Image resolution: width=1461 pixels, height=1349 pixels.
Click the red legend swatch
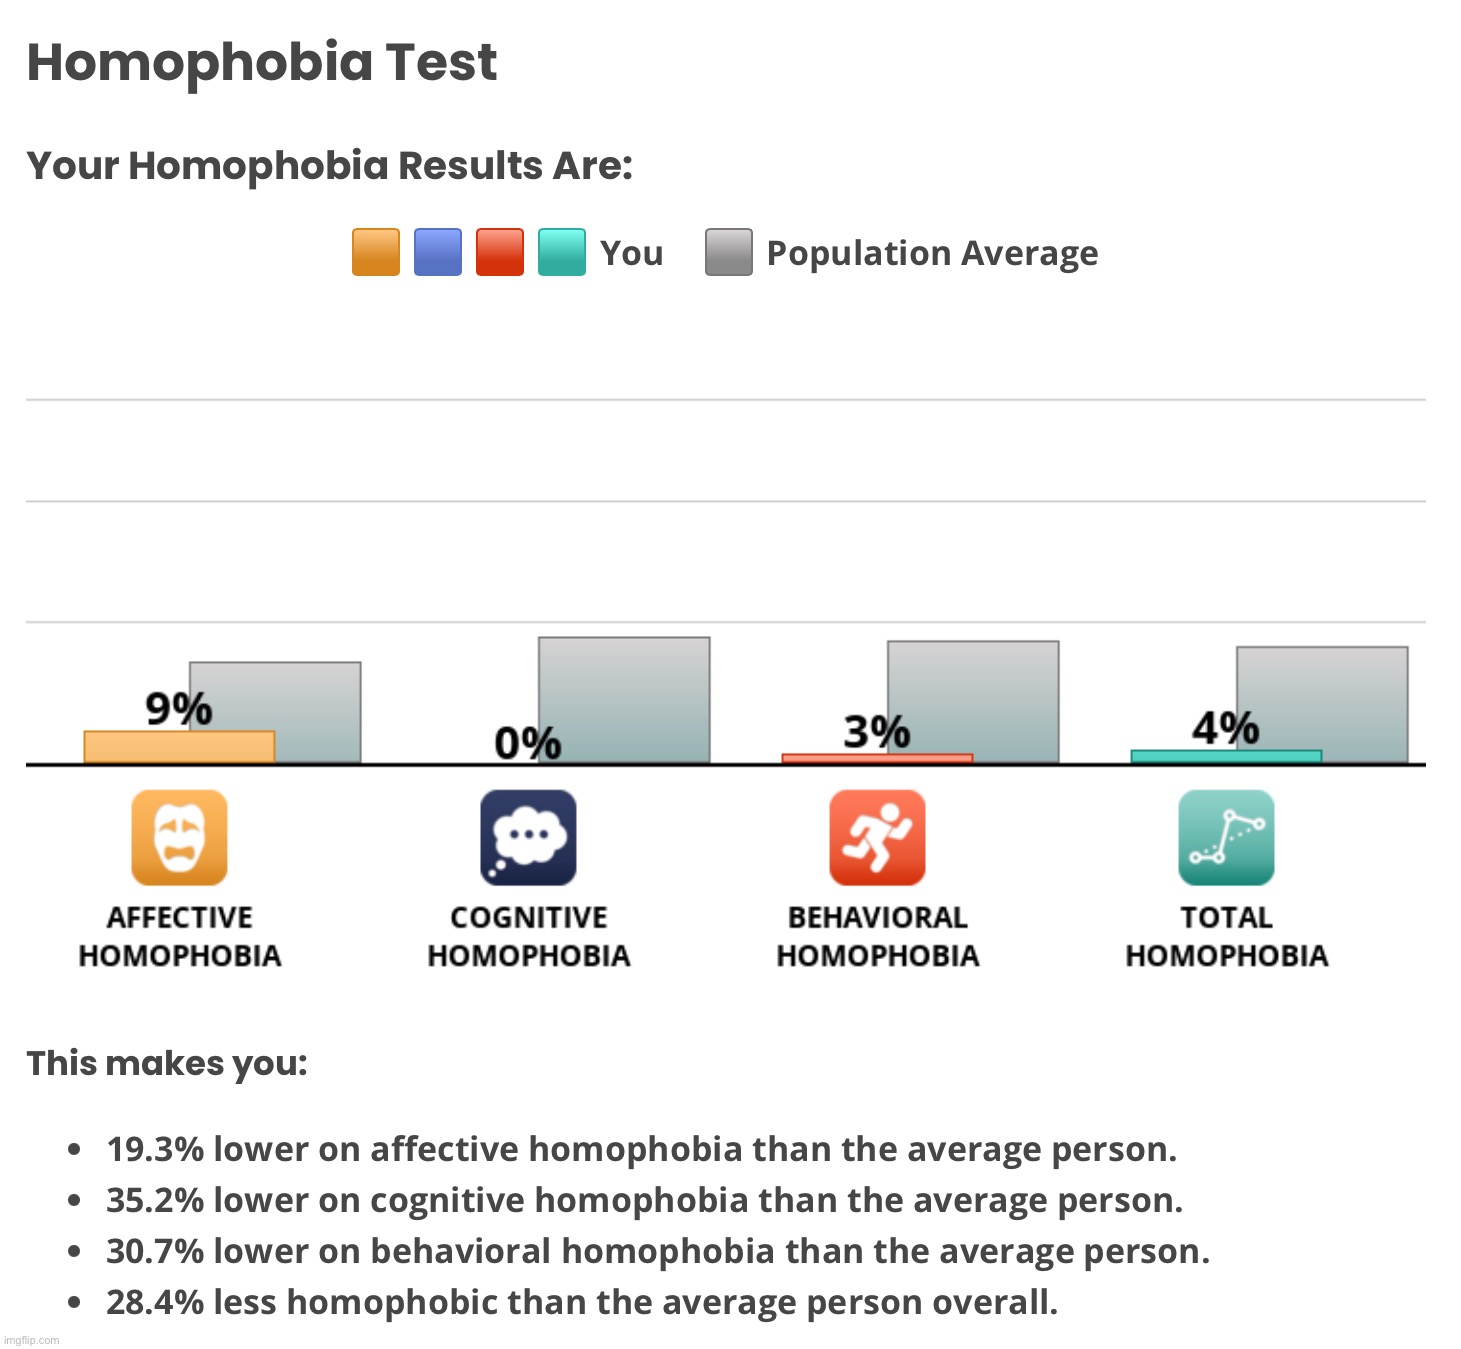tap(500, 252)
